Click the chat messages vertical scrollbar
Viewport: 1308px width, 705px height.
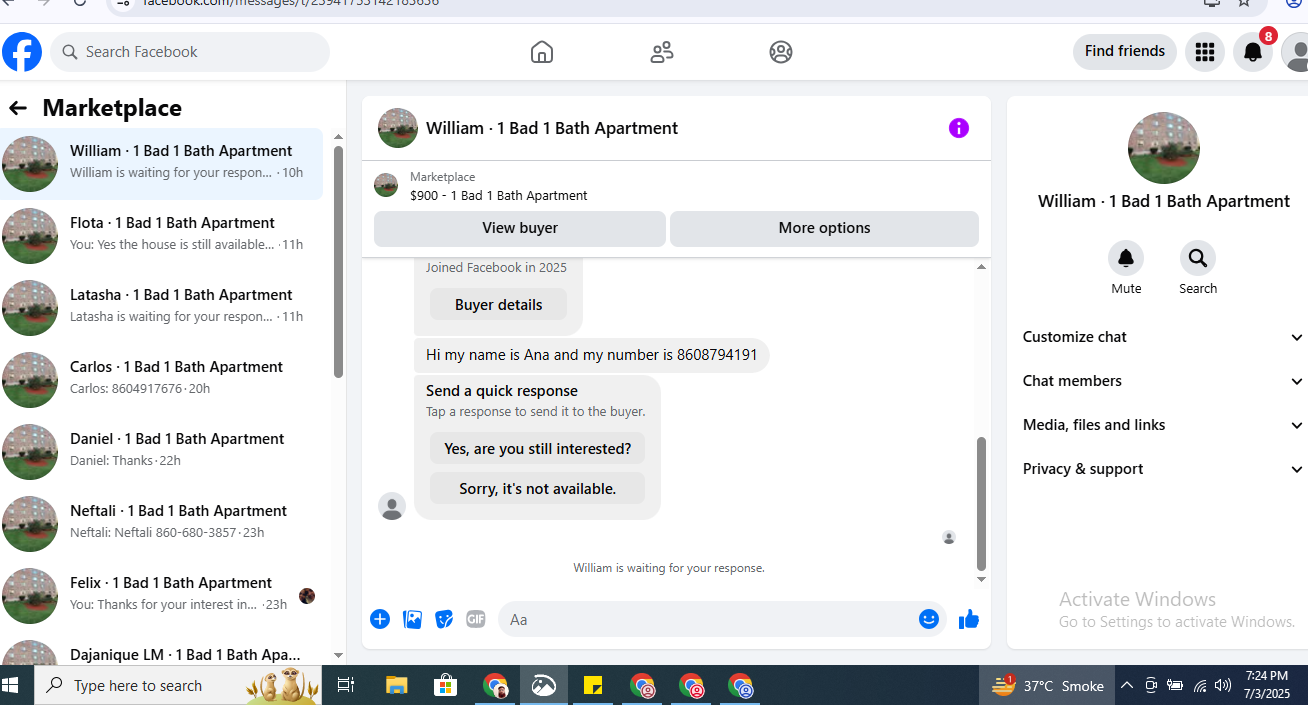[x=981, y=503]
